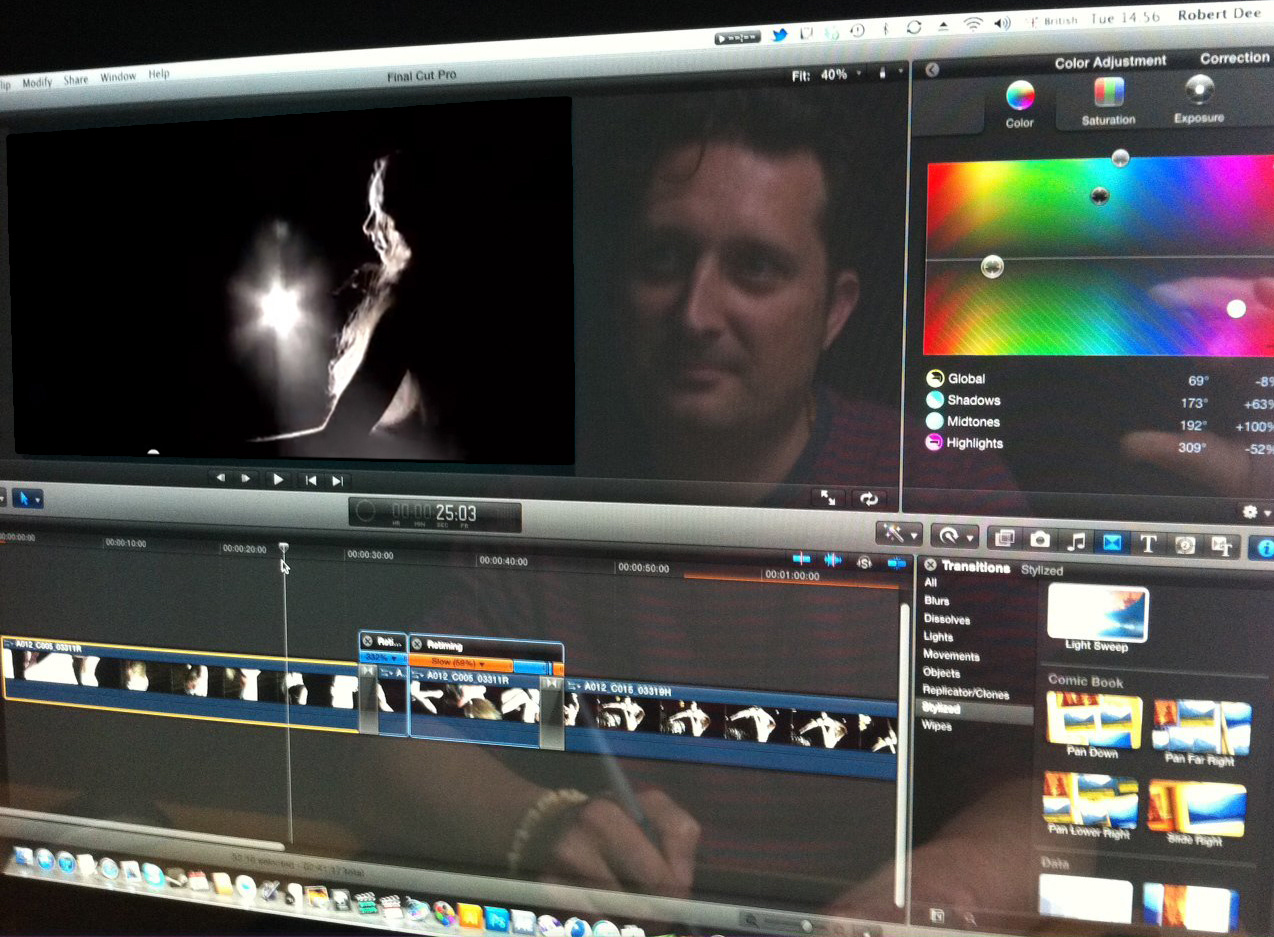Click the Highlights row icon
This screenshot has height=937, width=1274.
point(934,443)
